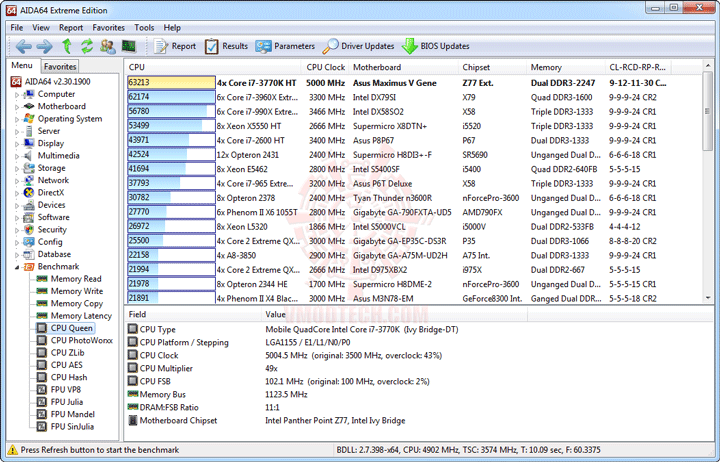Open the users icon in the toolbar
Screen dimensions: 720x462
(108, 46)
